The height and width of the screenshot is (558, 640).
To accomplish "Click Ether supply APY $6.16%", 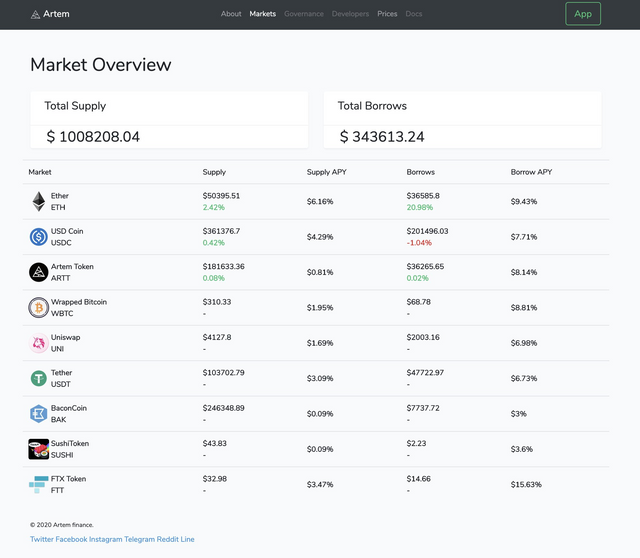I will pos(320,202).
